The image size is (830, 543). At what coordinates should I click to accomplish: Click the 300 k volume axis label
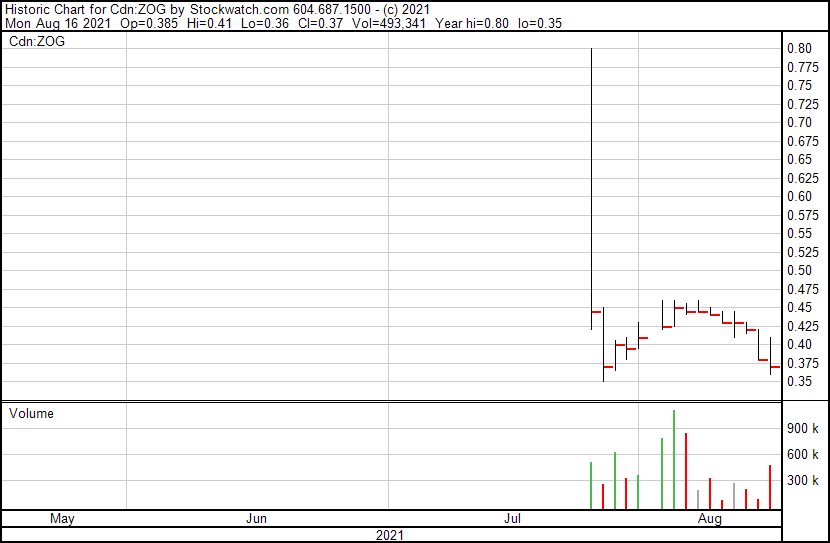(803, 480)
